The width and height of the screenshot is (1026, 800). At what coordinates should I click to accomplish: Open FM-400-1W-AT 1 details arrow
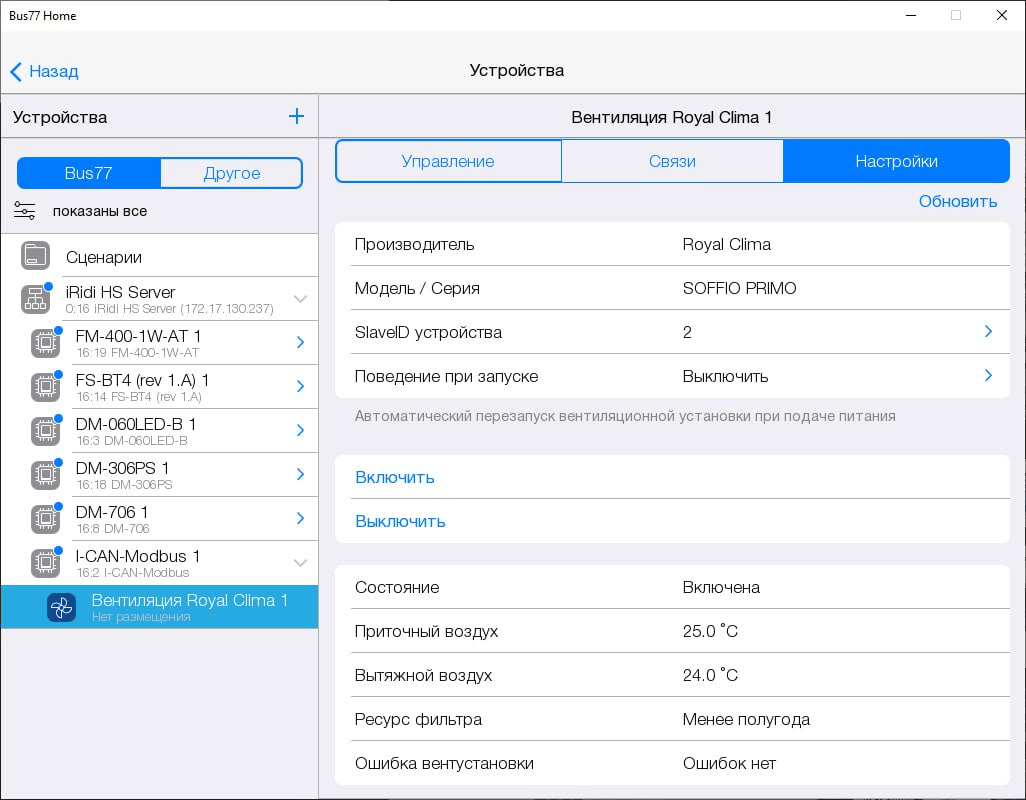point(300,342)
